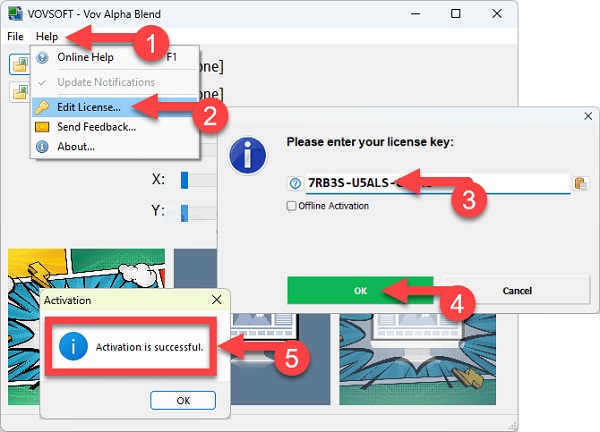Minimize the Vov Alpha Blend window
This screenshot has width=600, height=432.
tap(416, 14)
